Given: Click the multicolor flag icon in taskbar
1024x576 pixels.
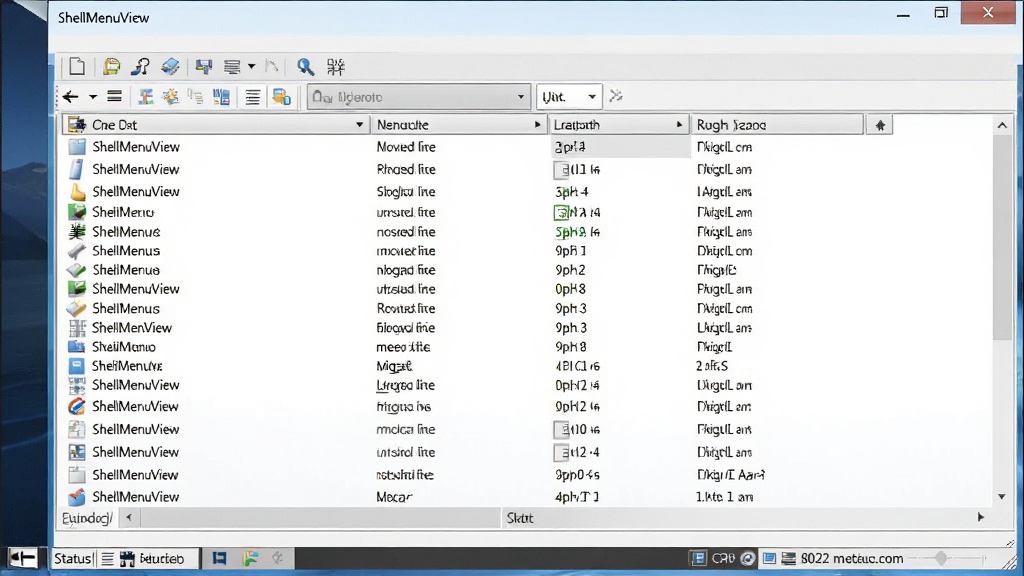Looking at the screenshot, I should 251,558.
